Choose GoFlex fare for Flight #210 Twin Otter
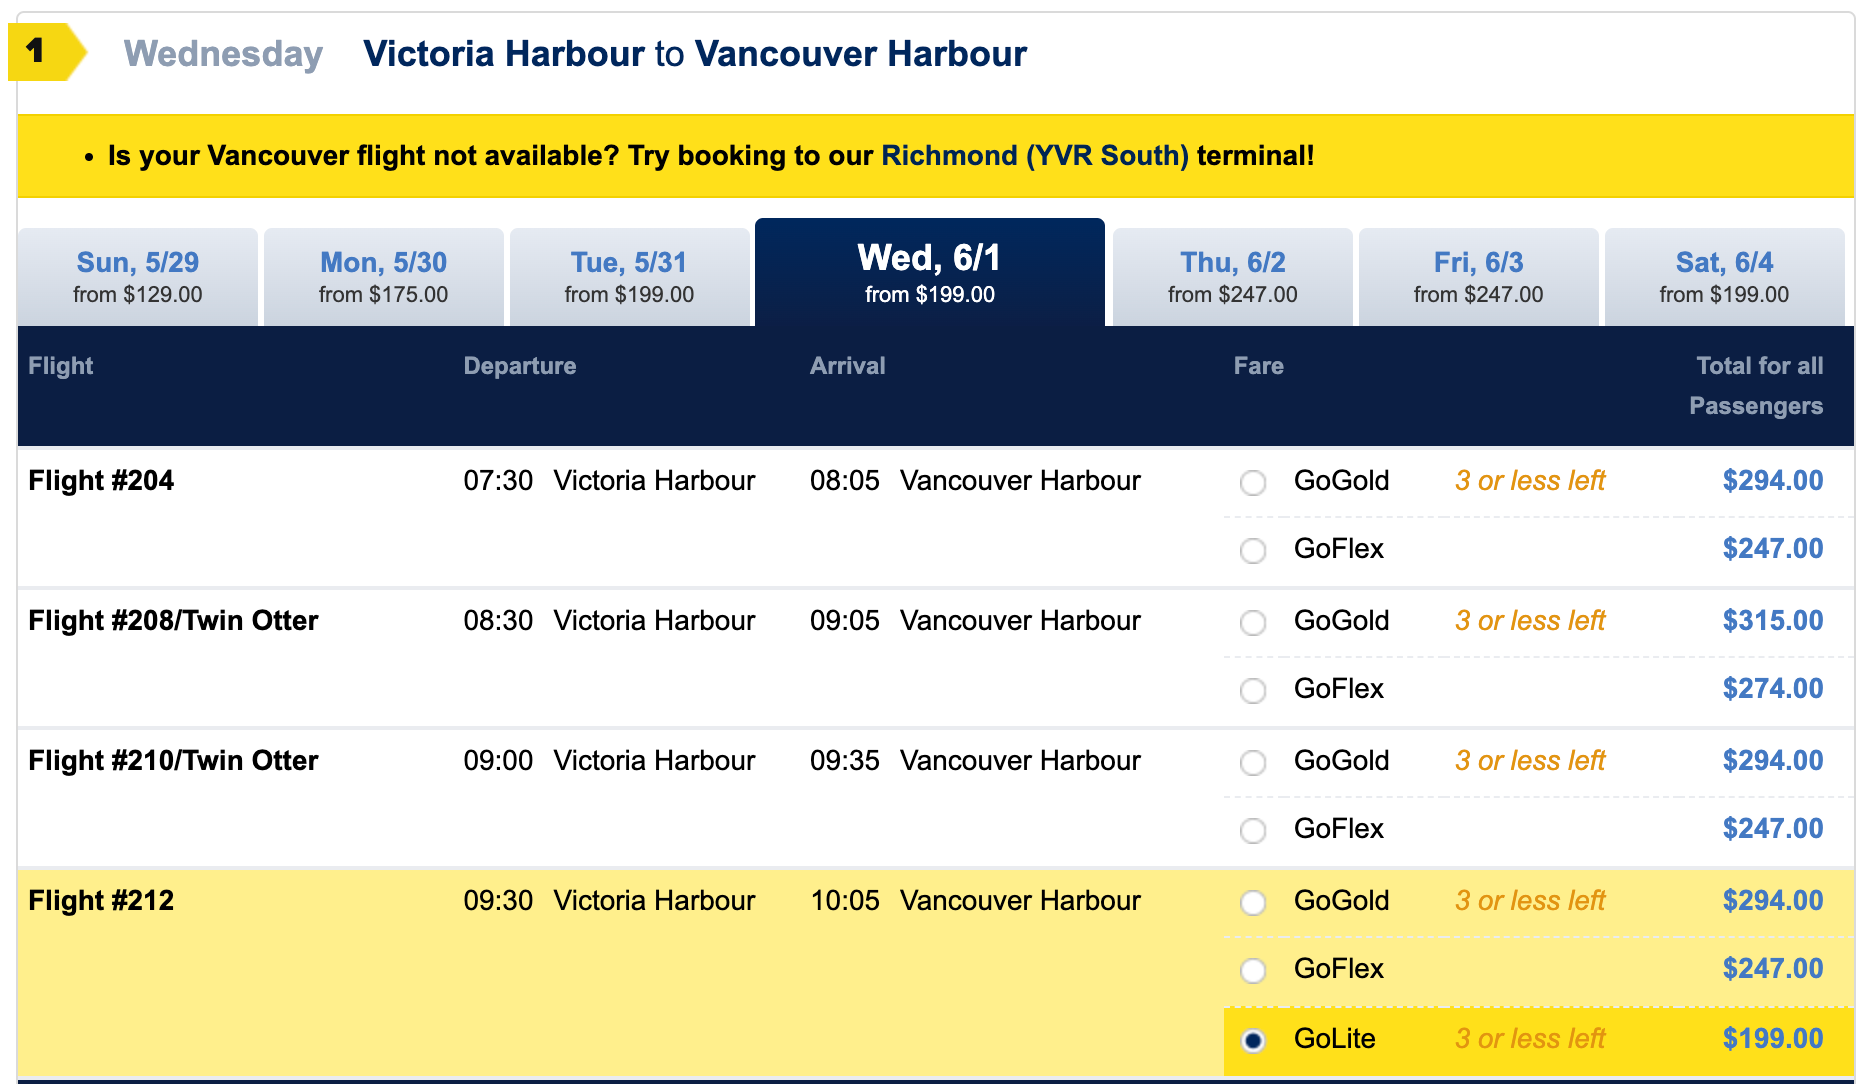The width and height of the screenshot is (1866, 1084). point(1252,830)
